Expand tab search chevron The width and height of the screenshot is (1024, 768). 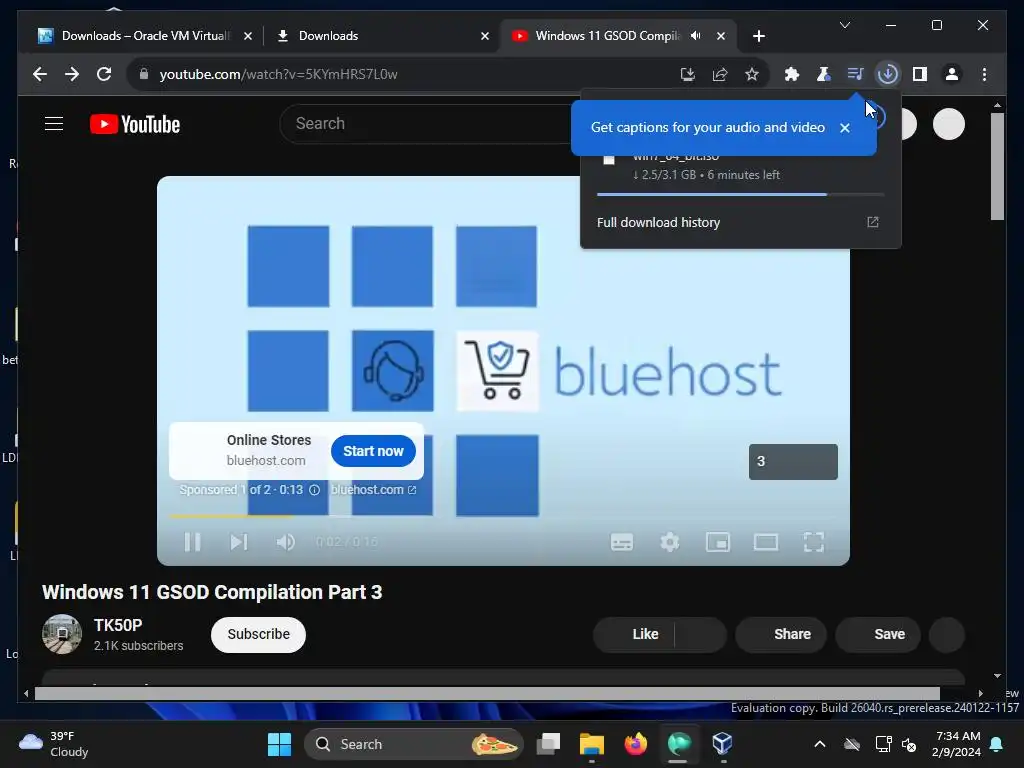844,25
